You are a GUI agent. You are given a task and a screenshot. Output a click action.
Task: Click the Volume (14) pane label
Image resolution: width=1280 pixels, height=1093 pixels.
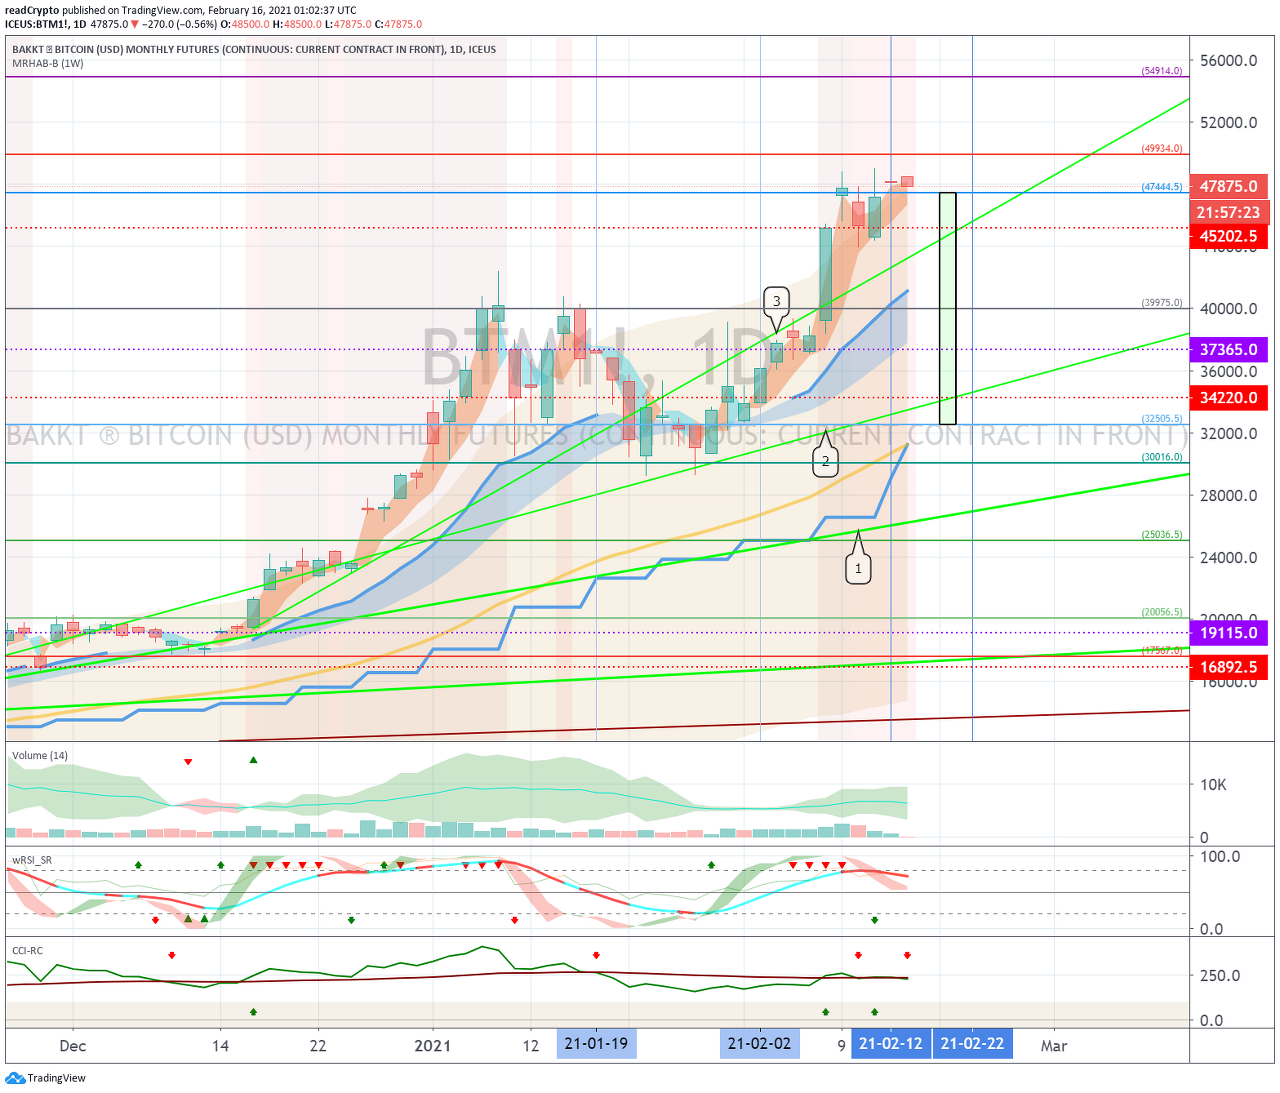[x=40, y=755]
